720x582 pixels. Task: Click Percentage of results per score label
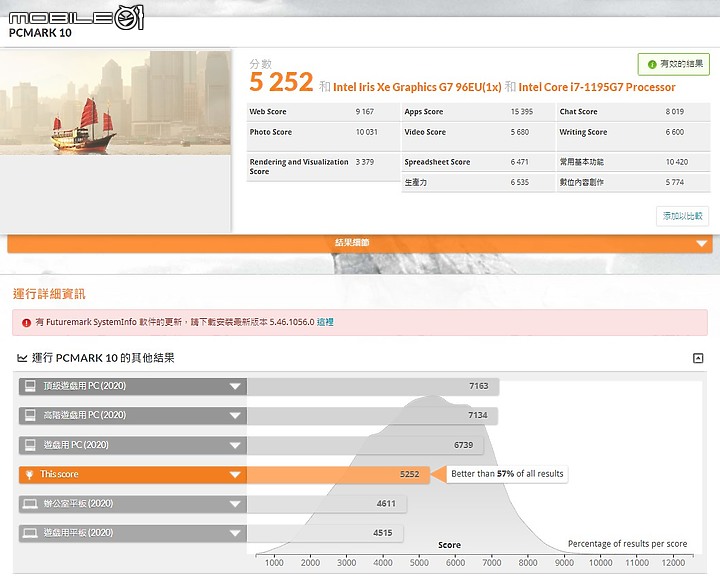tap(627, 544)
